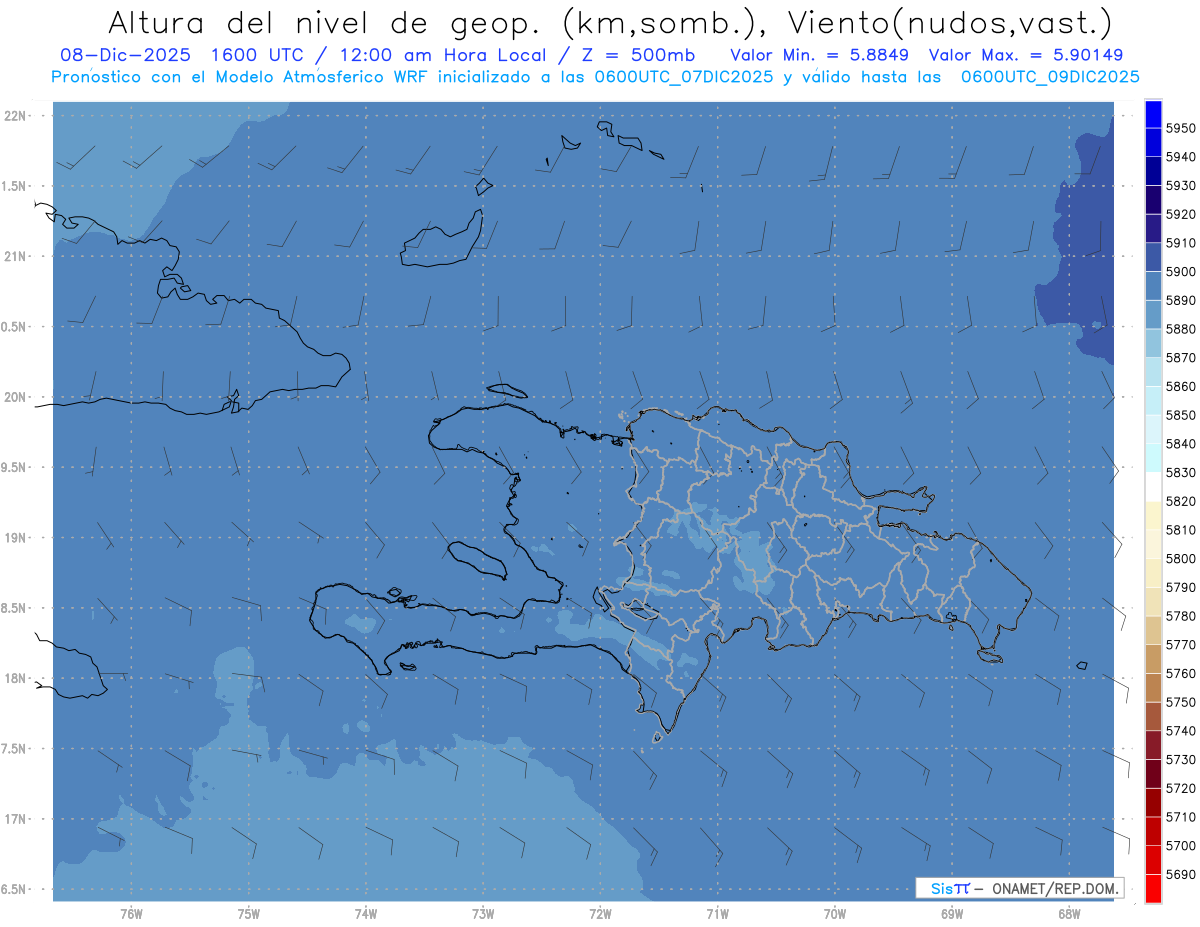Click the red swatch below 5690
Screen dimensions: 1200x927
[x=1152, y=888]
